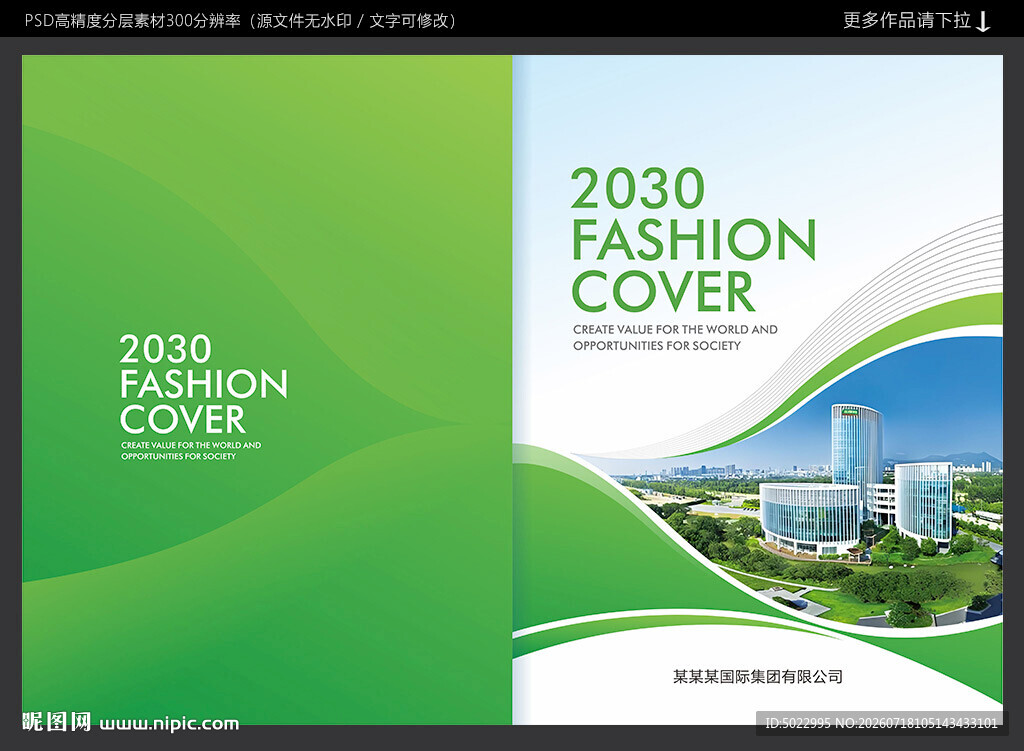The image size is (1024, 751).
Task: Click the 更多作品请下拉 text
Action: point(906,20)
